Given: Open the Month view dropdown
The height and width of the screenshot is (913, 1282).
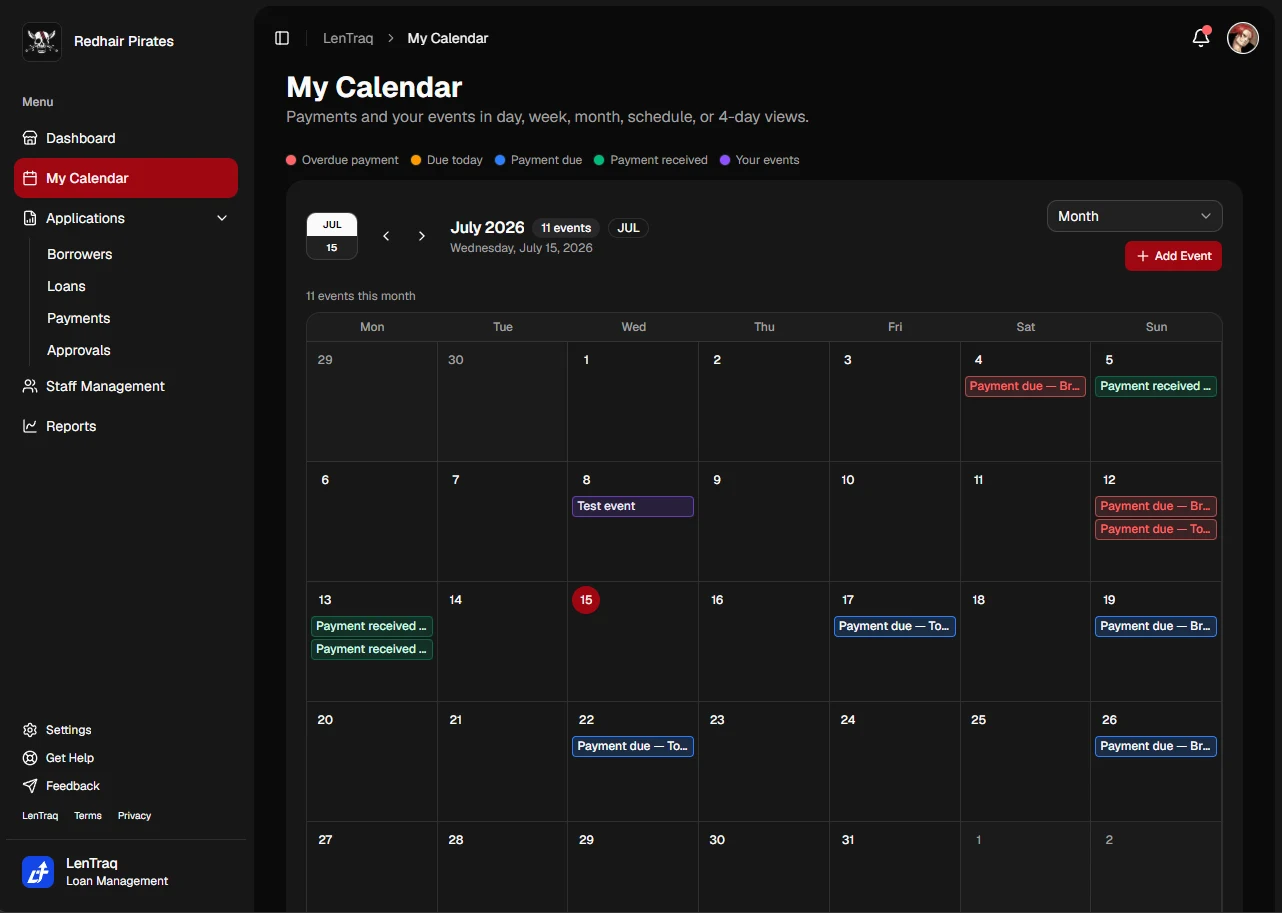Looking at the screenshot, I should [x=1134, y=216].
